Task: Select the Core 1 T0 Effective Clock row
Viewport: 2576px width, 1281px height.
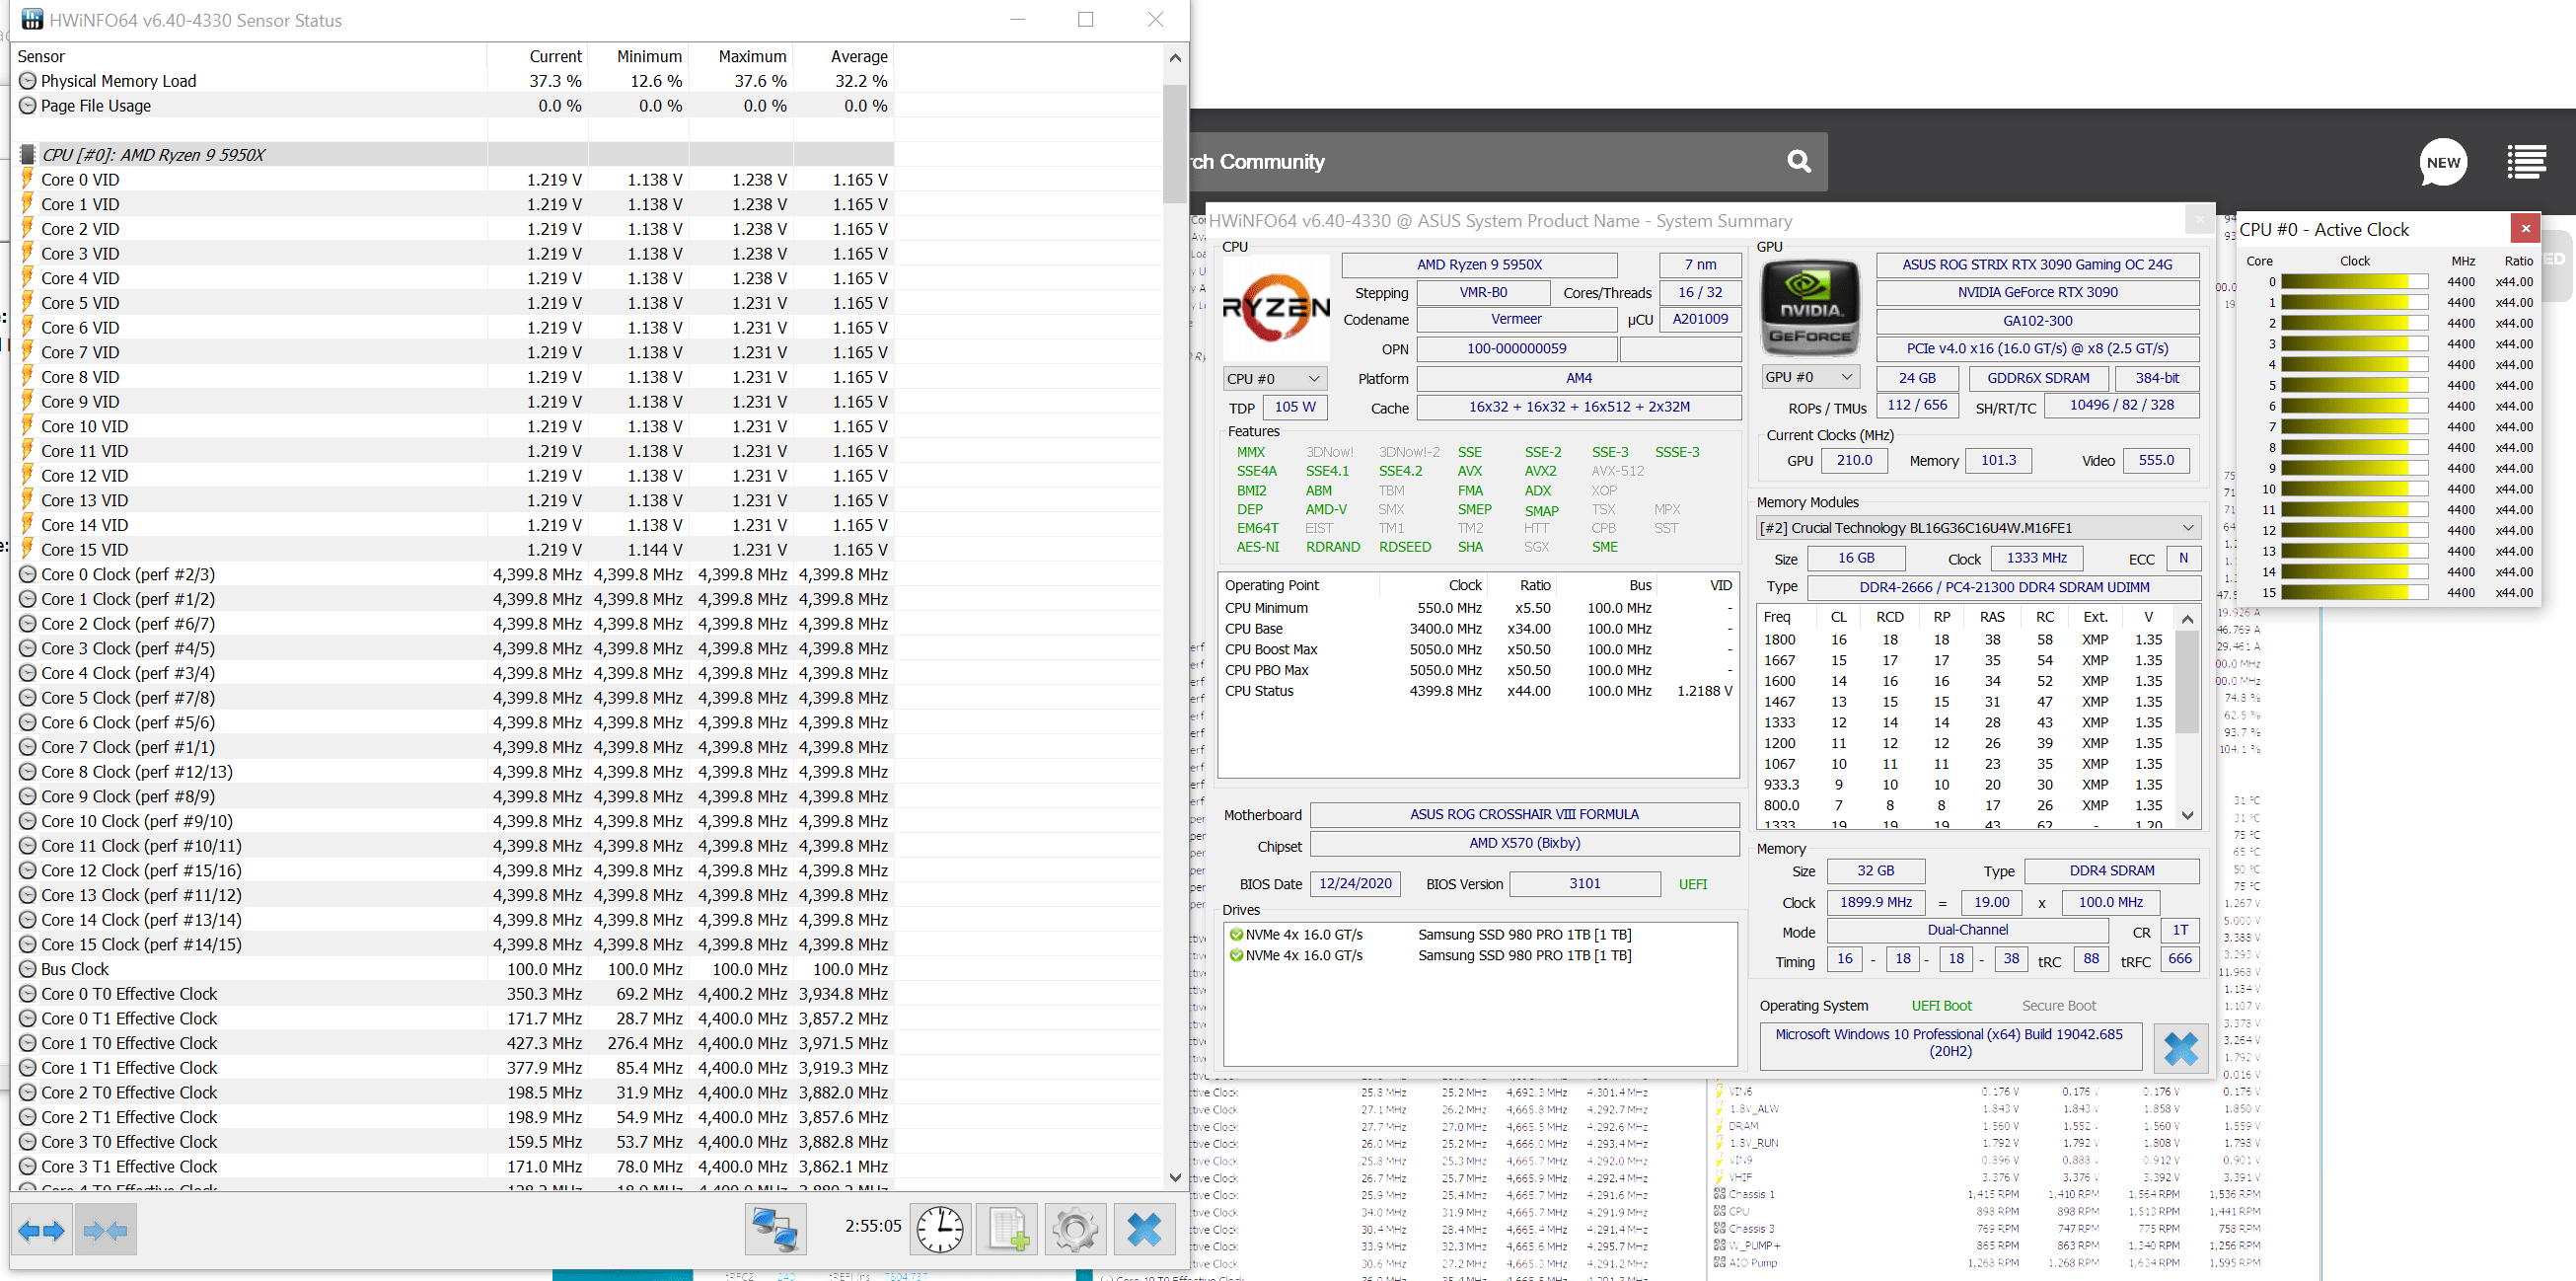Action: (454, 1043)
